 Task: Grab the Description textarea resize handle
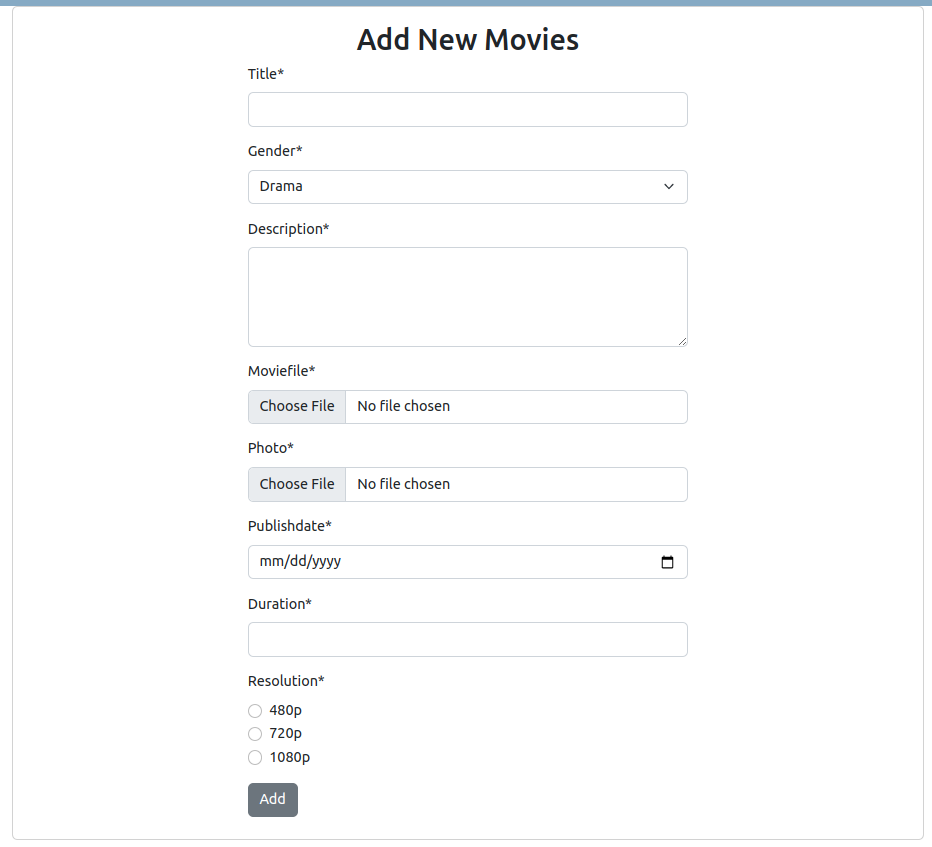682,341
